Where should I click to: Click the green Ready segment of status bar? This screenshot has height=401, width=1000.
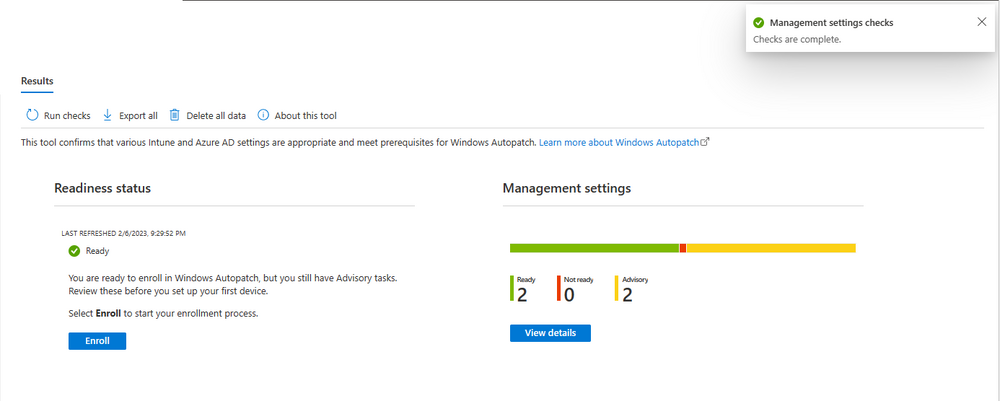point(594,248)
